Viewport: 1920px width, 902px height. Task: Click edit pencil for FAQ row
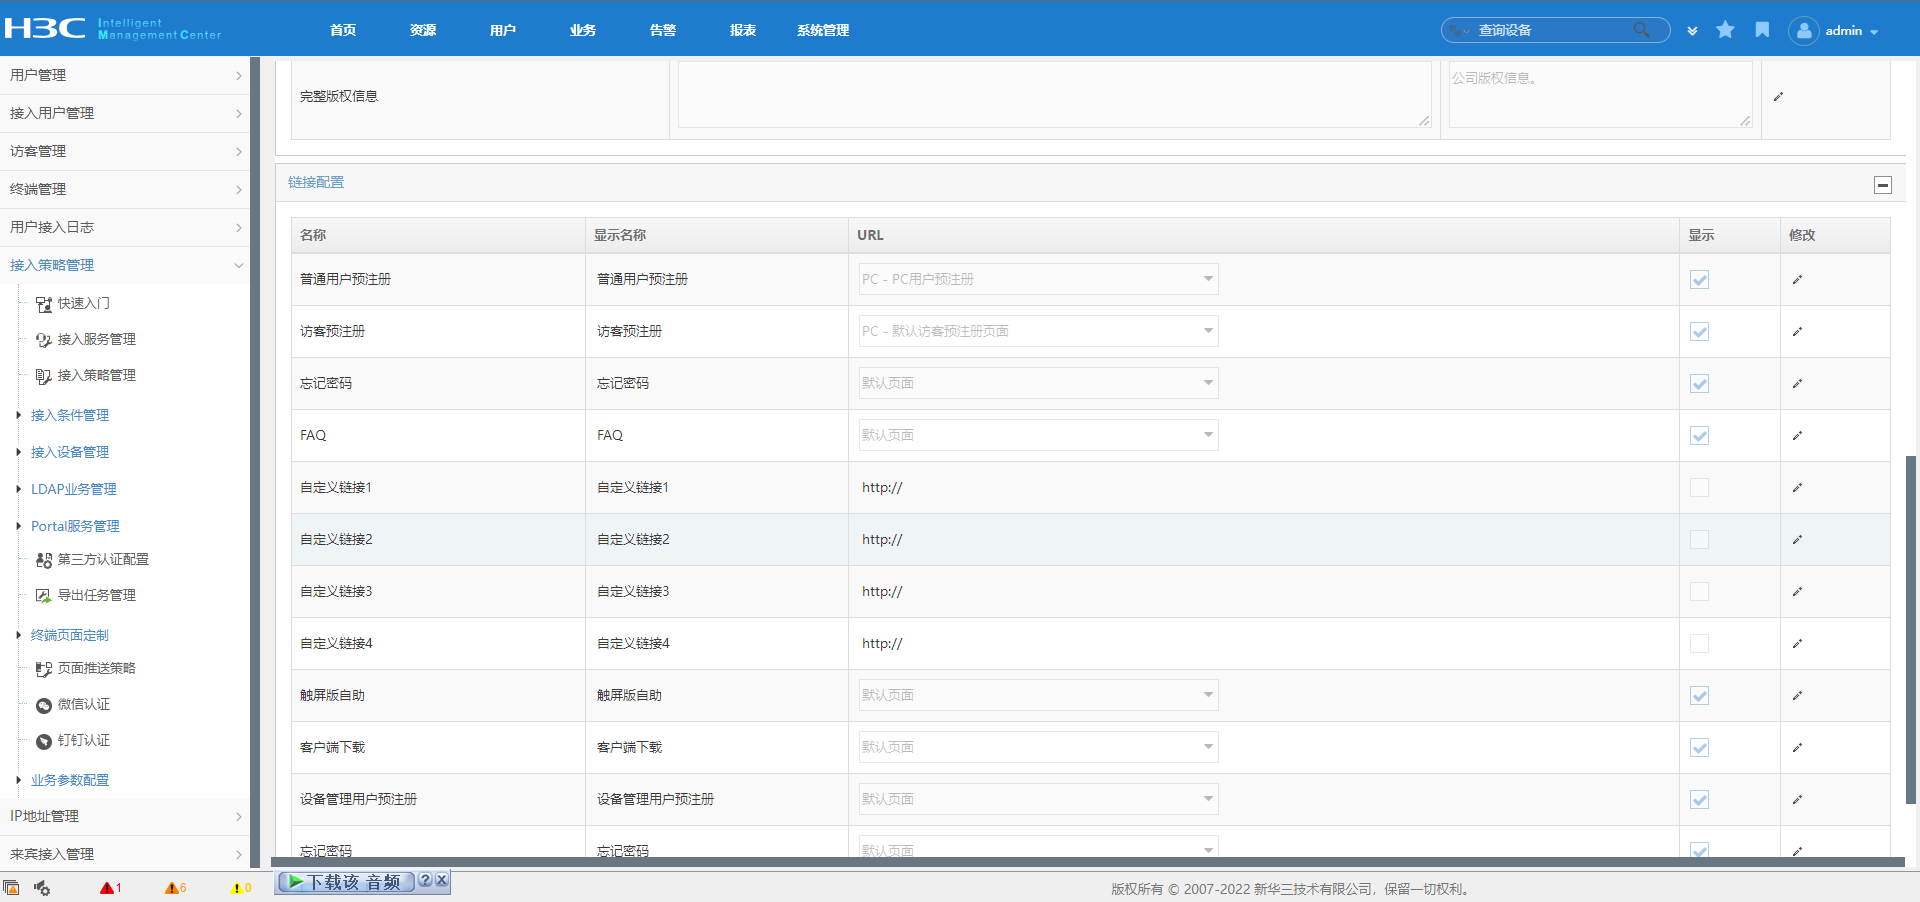point(1797,436)
